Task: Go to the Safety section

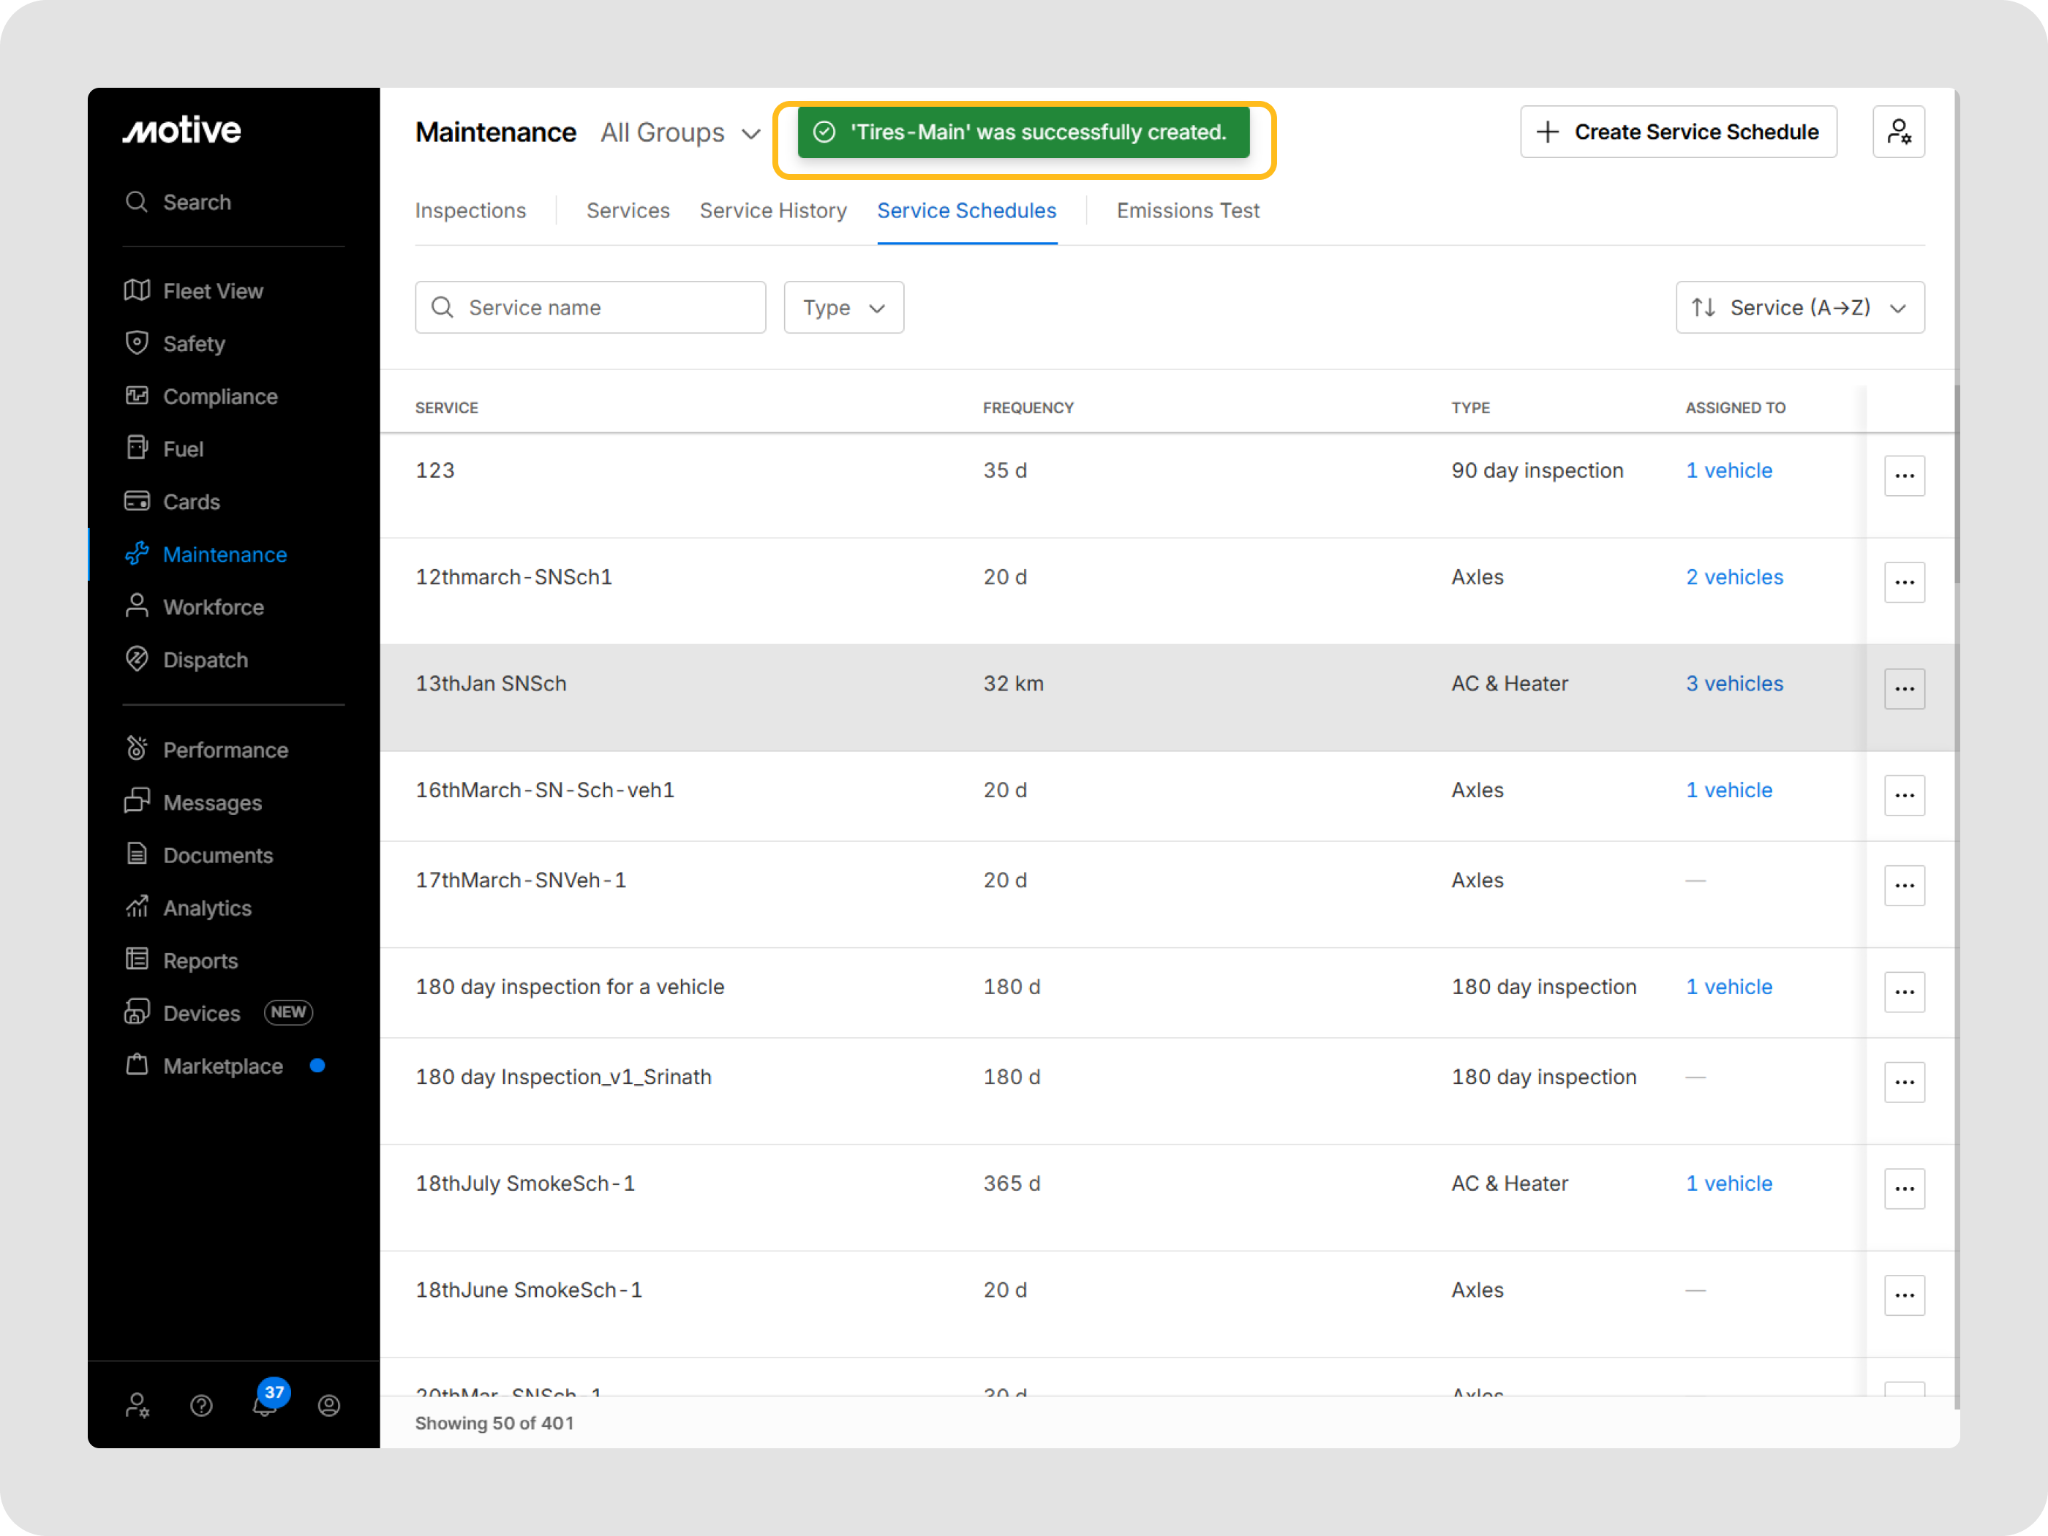Action: click(x=193, y=344)
